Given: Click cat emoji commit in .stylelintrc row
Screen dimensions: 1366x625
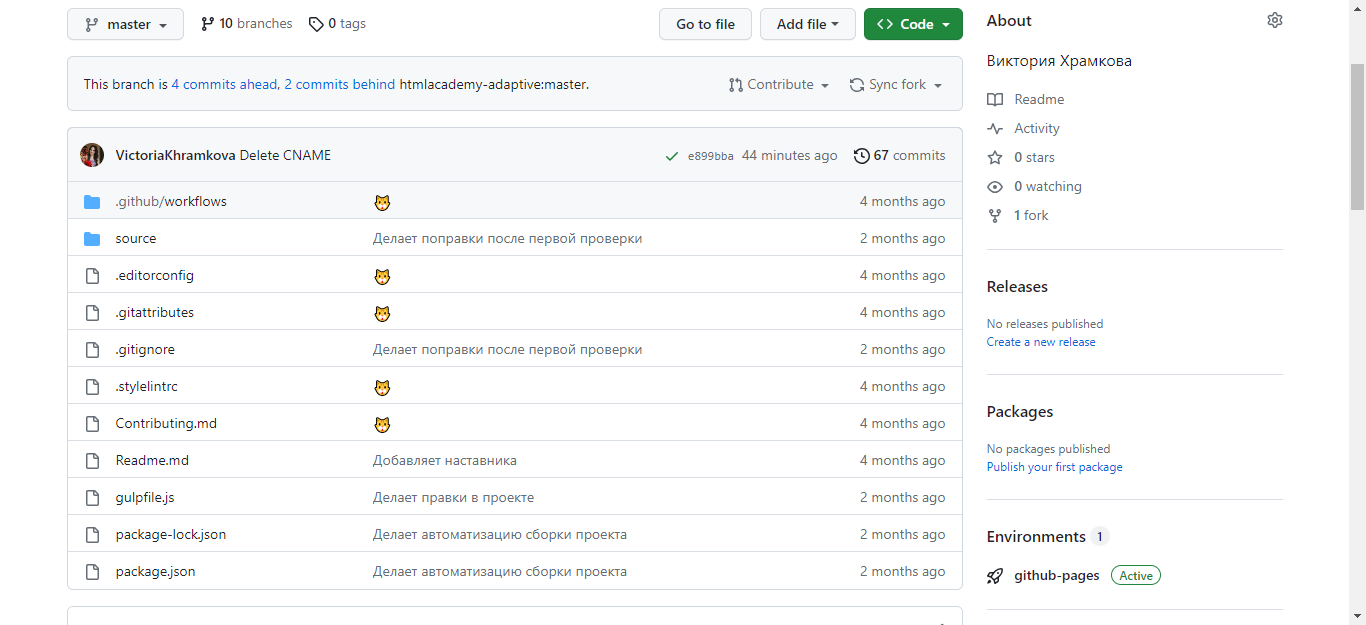Looking at the screenshot, I should pos(382,387).
